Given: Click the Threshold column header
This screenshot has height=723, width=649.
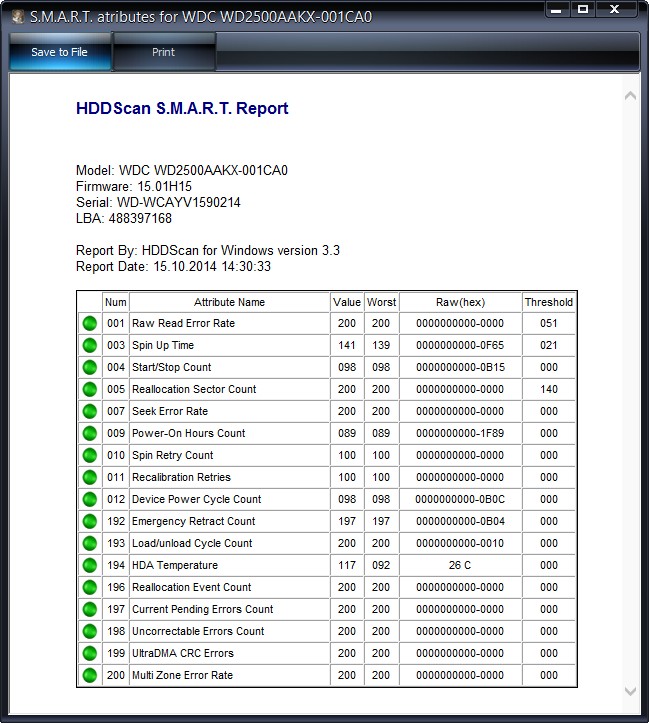Looking at the screenshot, I should point(549,302).
